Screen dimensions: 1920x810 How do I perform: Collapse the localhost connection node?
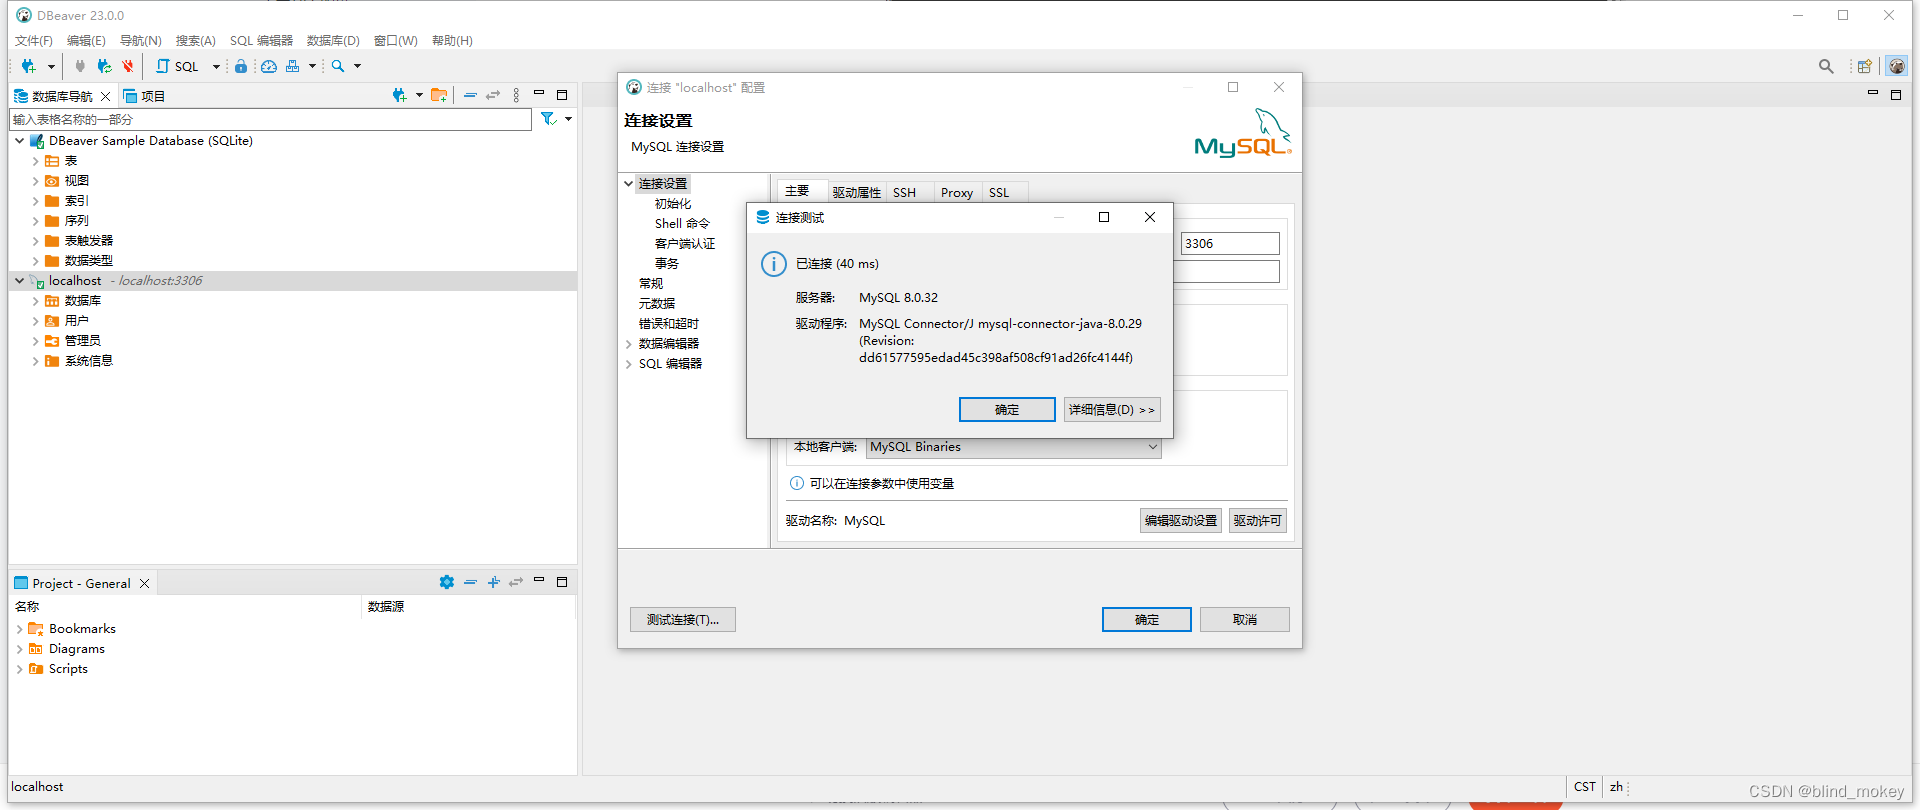pos(19,281)
